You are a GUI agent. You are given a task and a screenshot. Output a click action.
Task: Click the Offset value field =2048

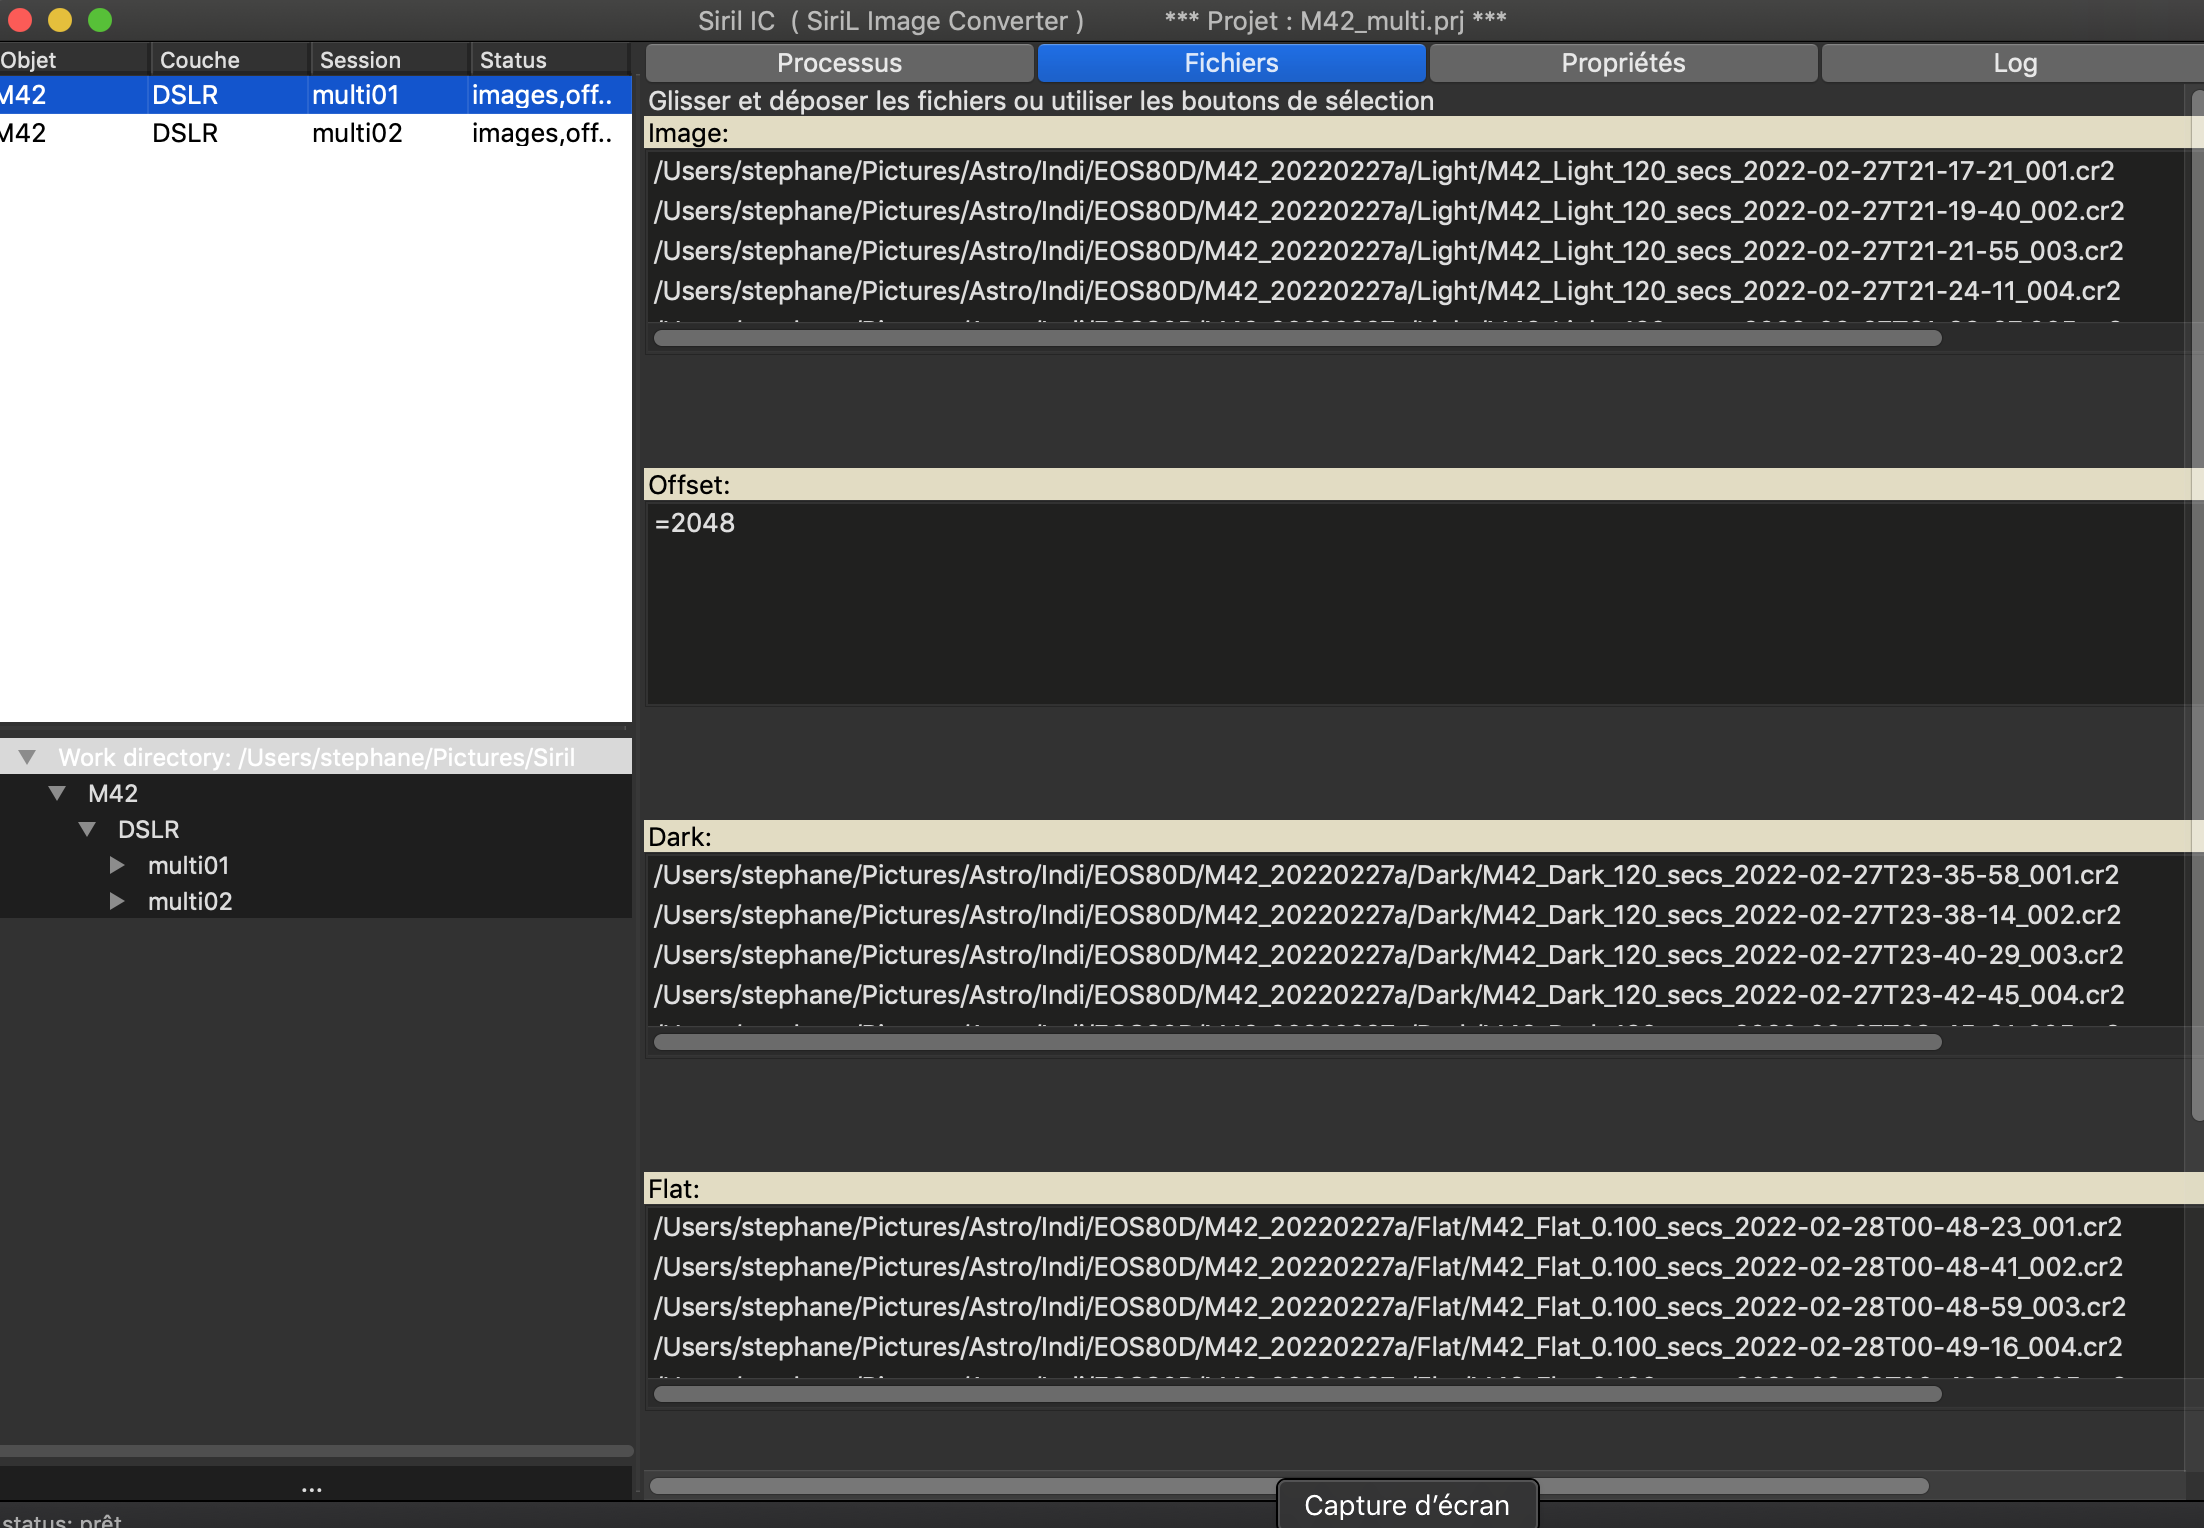[x=695, y=523]
